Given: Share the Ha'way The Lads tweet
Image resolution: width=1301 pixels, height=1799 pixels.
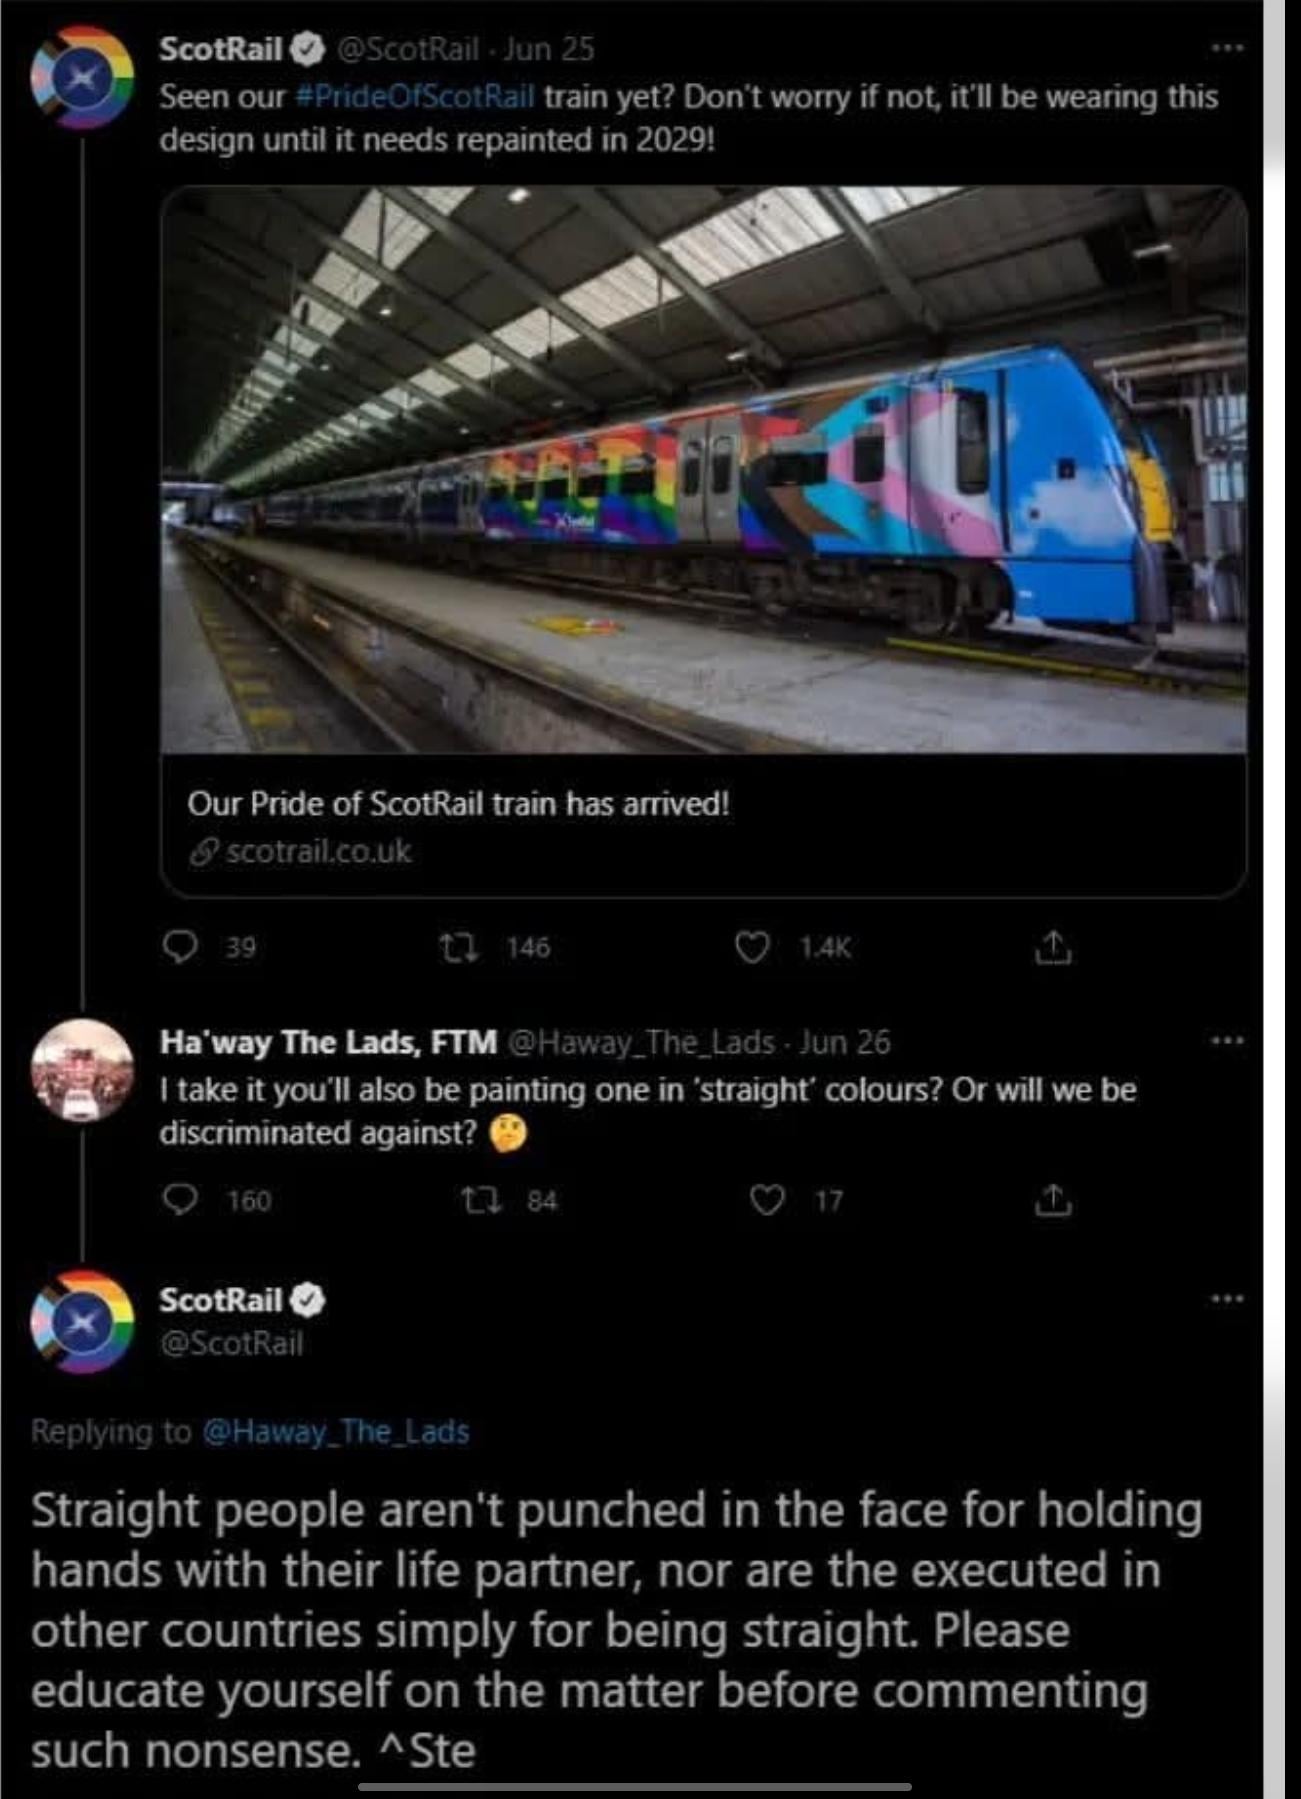Looking at the screenshot, I should pos(1052,1199).
